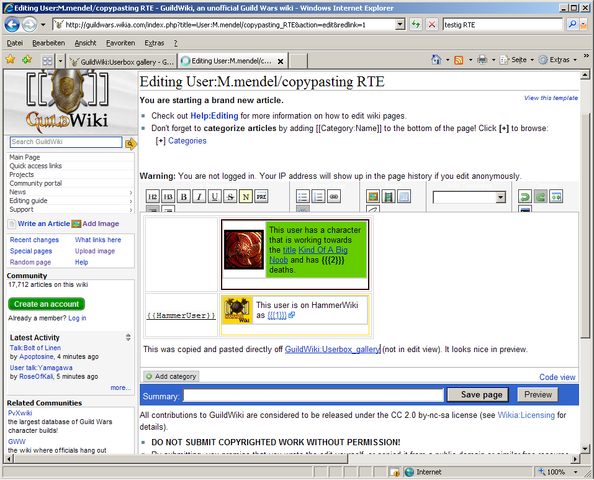This screenshot has width=594, height=480.
Task: Add page to favorites with star-plus icon
Action: [27, 59]
